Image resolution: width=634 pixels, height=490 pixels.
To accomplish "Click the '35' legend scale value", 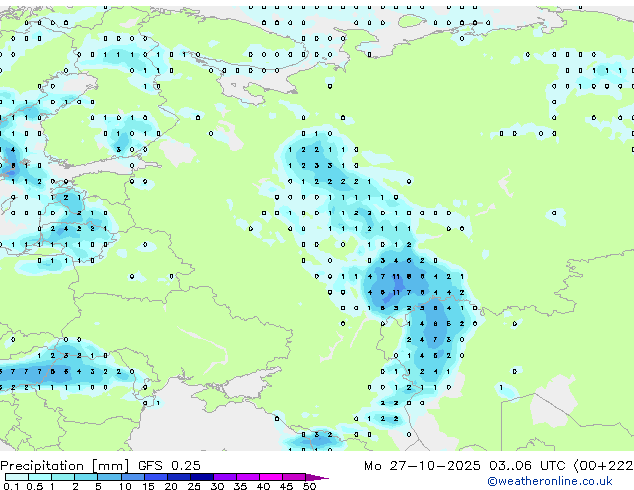I will click(x=241, y=486).
